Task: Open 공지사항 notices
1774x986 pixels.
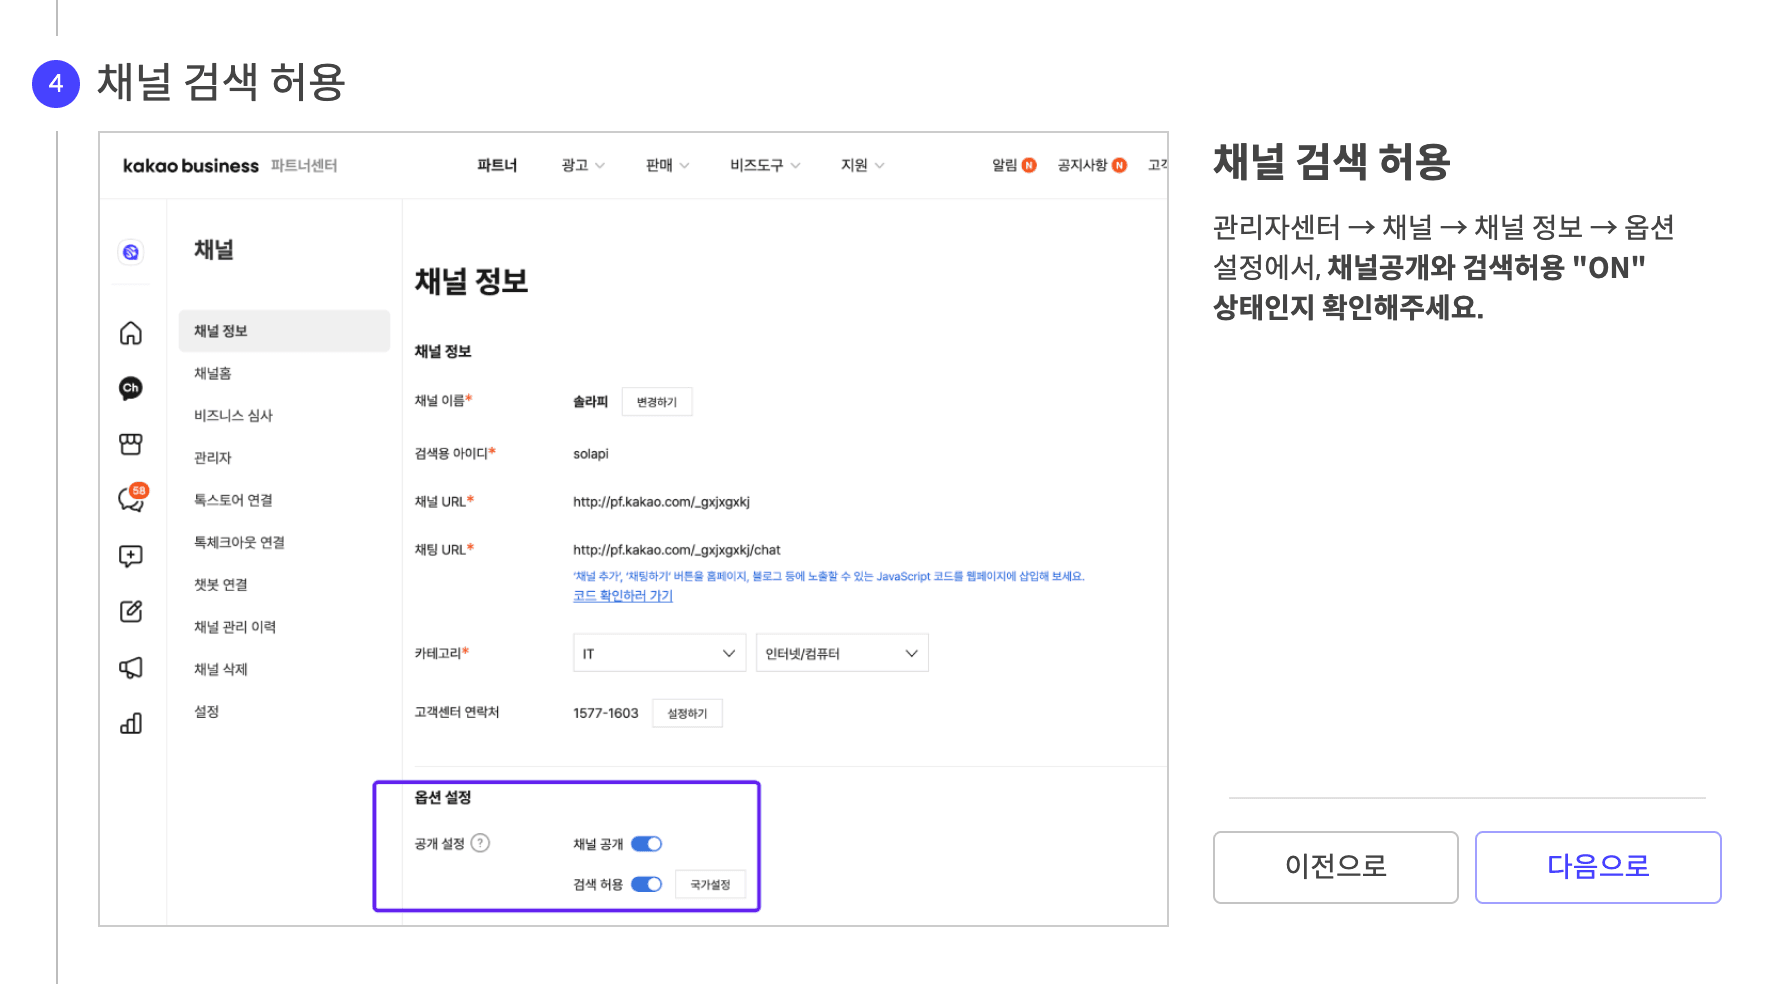Action: pyautogui.click(x=1082, y=165)
